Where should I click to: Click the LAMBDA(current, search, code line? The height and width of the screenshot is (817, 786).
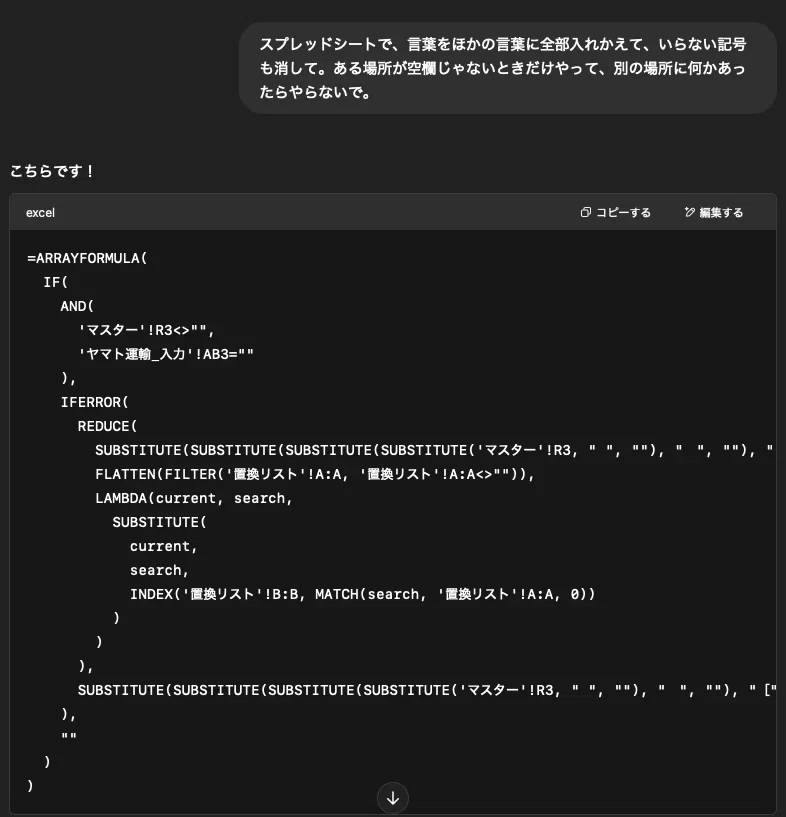[x=193, y=498]
